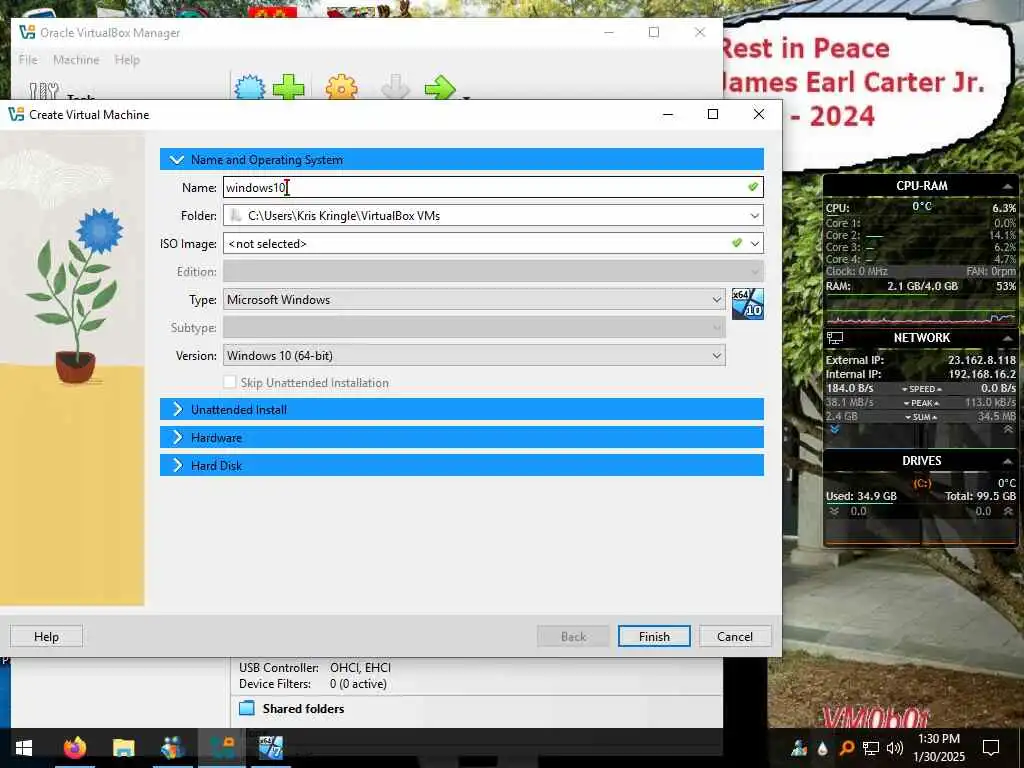The image size is (1024, 768).
Task: Click the x64 Windows 10 OS badge icon
Action: pyautogui.click(x=748, y=304)
